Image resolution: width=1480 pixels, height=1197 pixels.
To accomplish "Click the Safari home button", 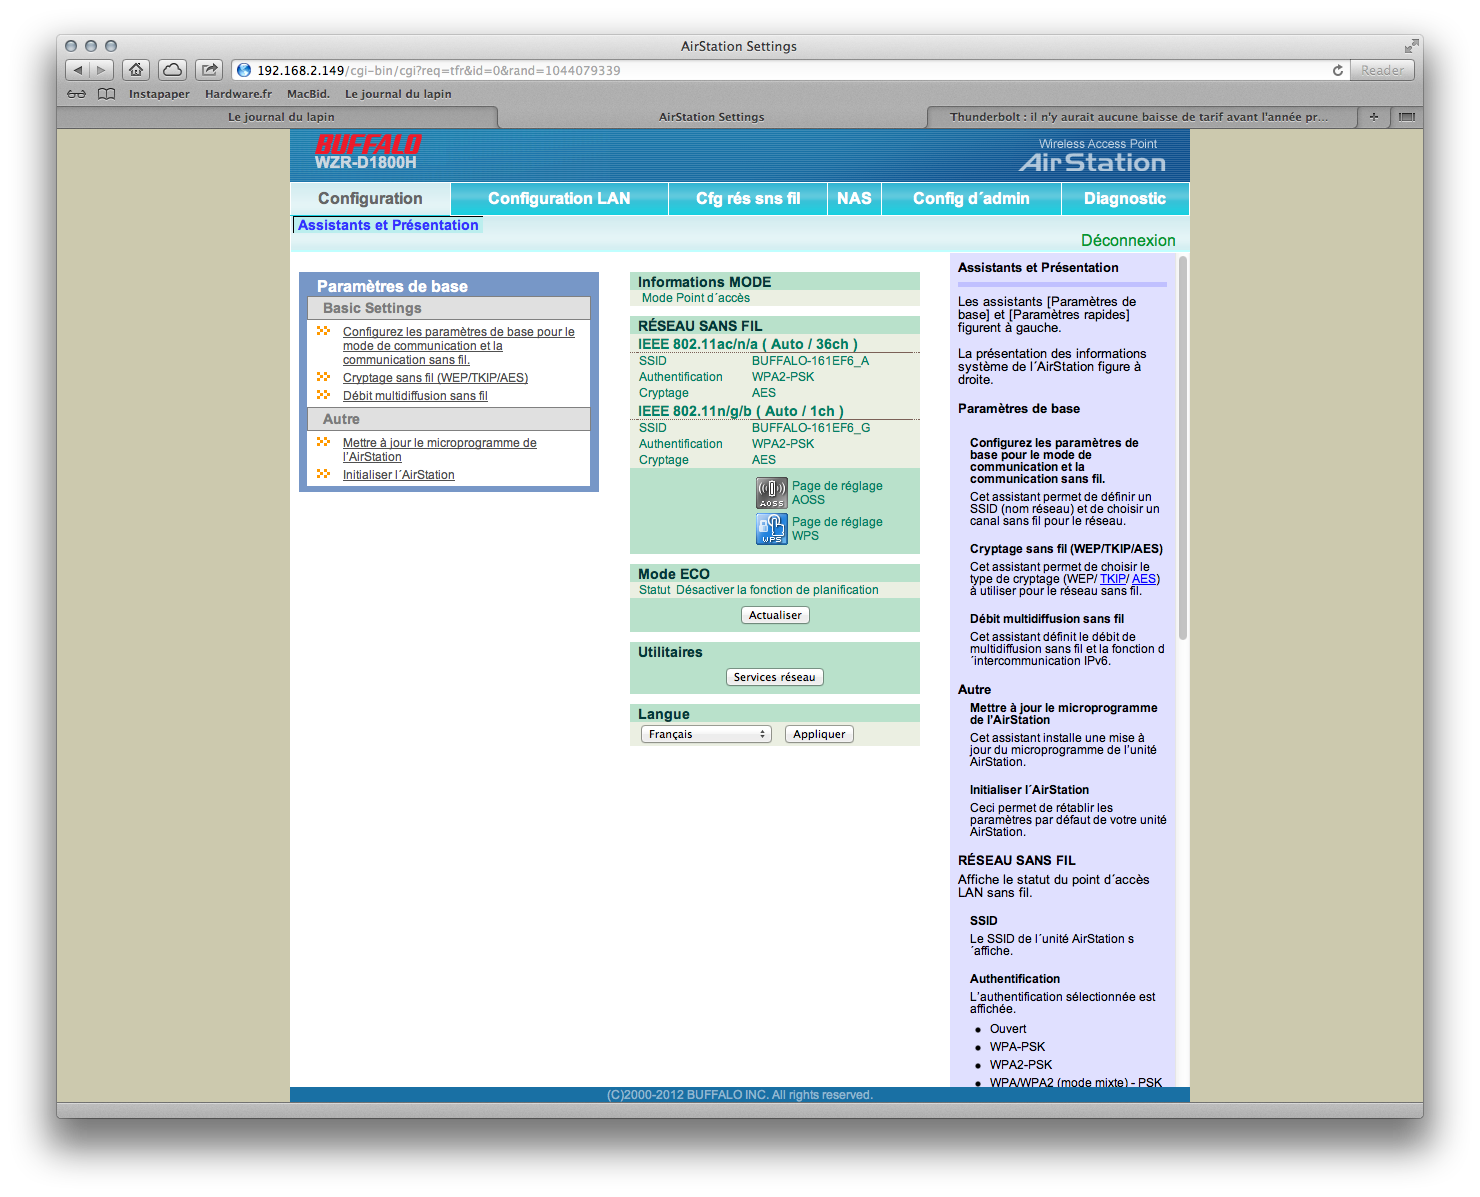I will point(136,70).
